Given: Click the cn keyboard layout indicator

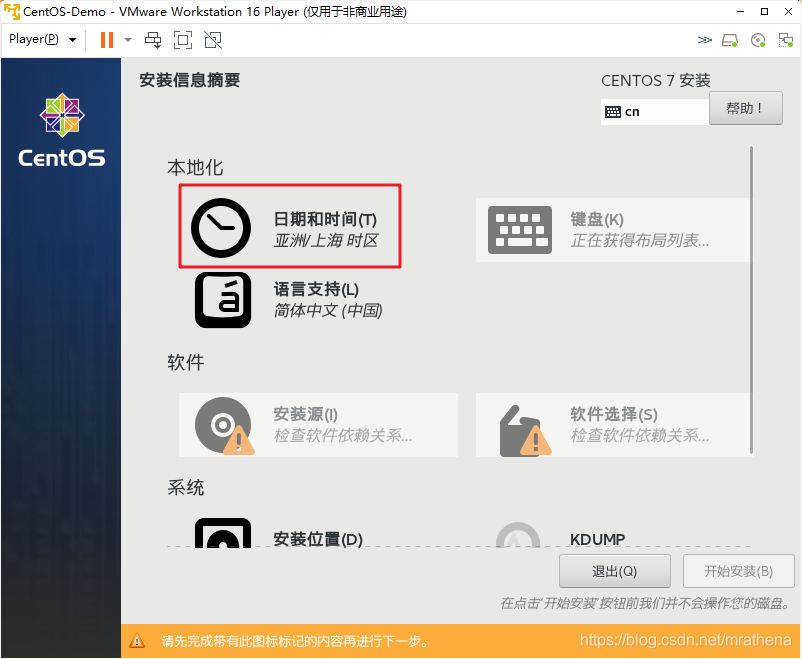Looking at the screenshot, I should click(x=655, y=112).
